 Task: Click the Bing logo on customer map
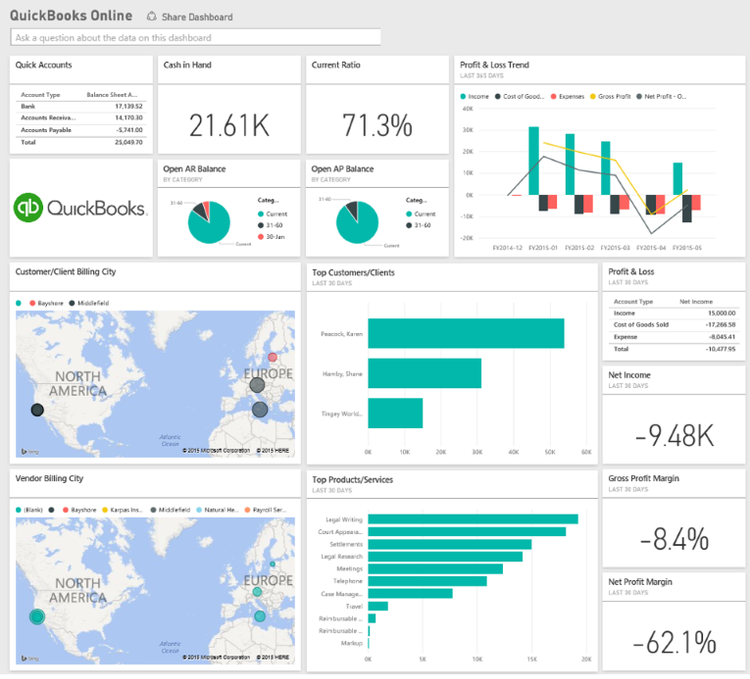pos(30,451)
